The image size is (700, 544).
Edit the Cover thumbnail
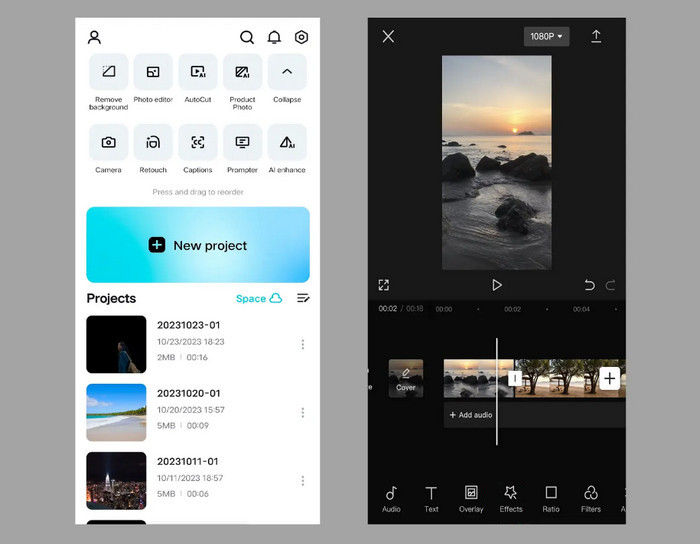tap(406, 378)
